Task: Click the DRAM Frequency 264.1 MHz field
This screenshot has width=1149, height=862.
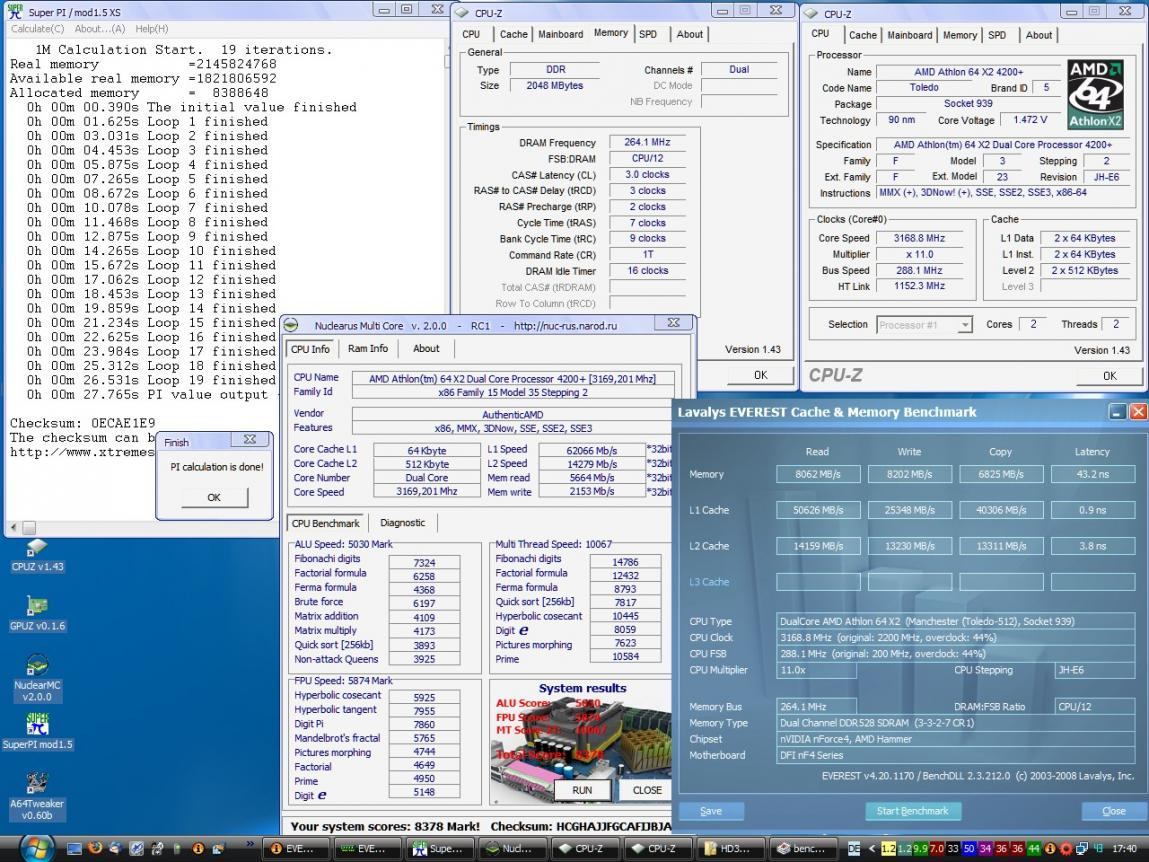Action: pos(647,142)
